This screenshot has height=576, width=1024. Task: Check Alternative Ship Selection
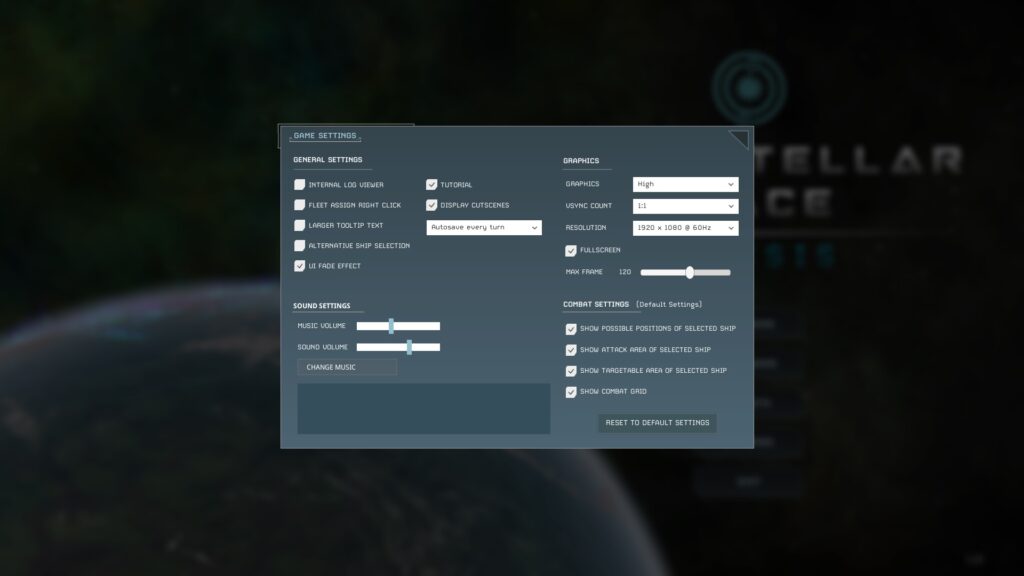299,246
